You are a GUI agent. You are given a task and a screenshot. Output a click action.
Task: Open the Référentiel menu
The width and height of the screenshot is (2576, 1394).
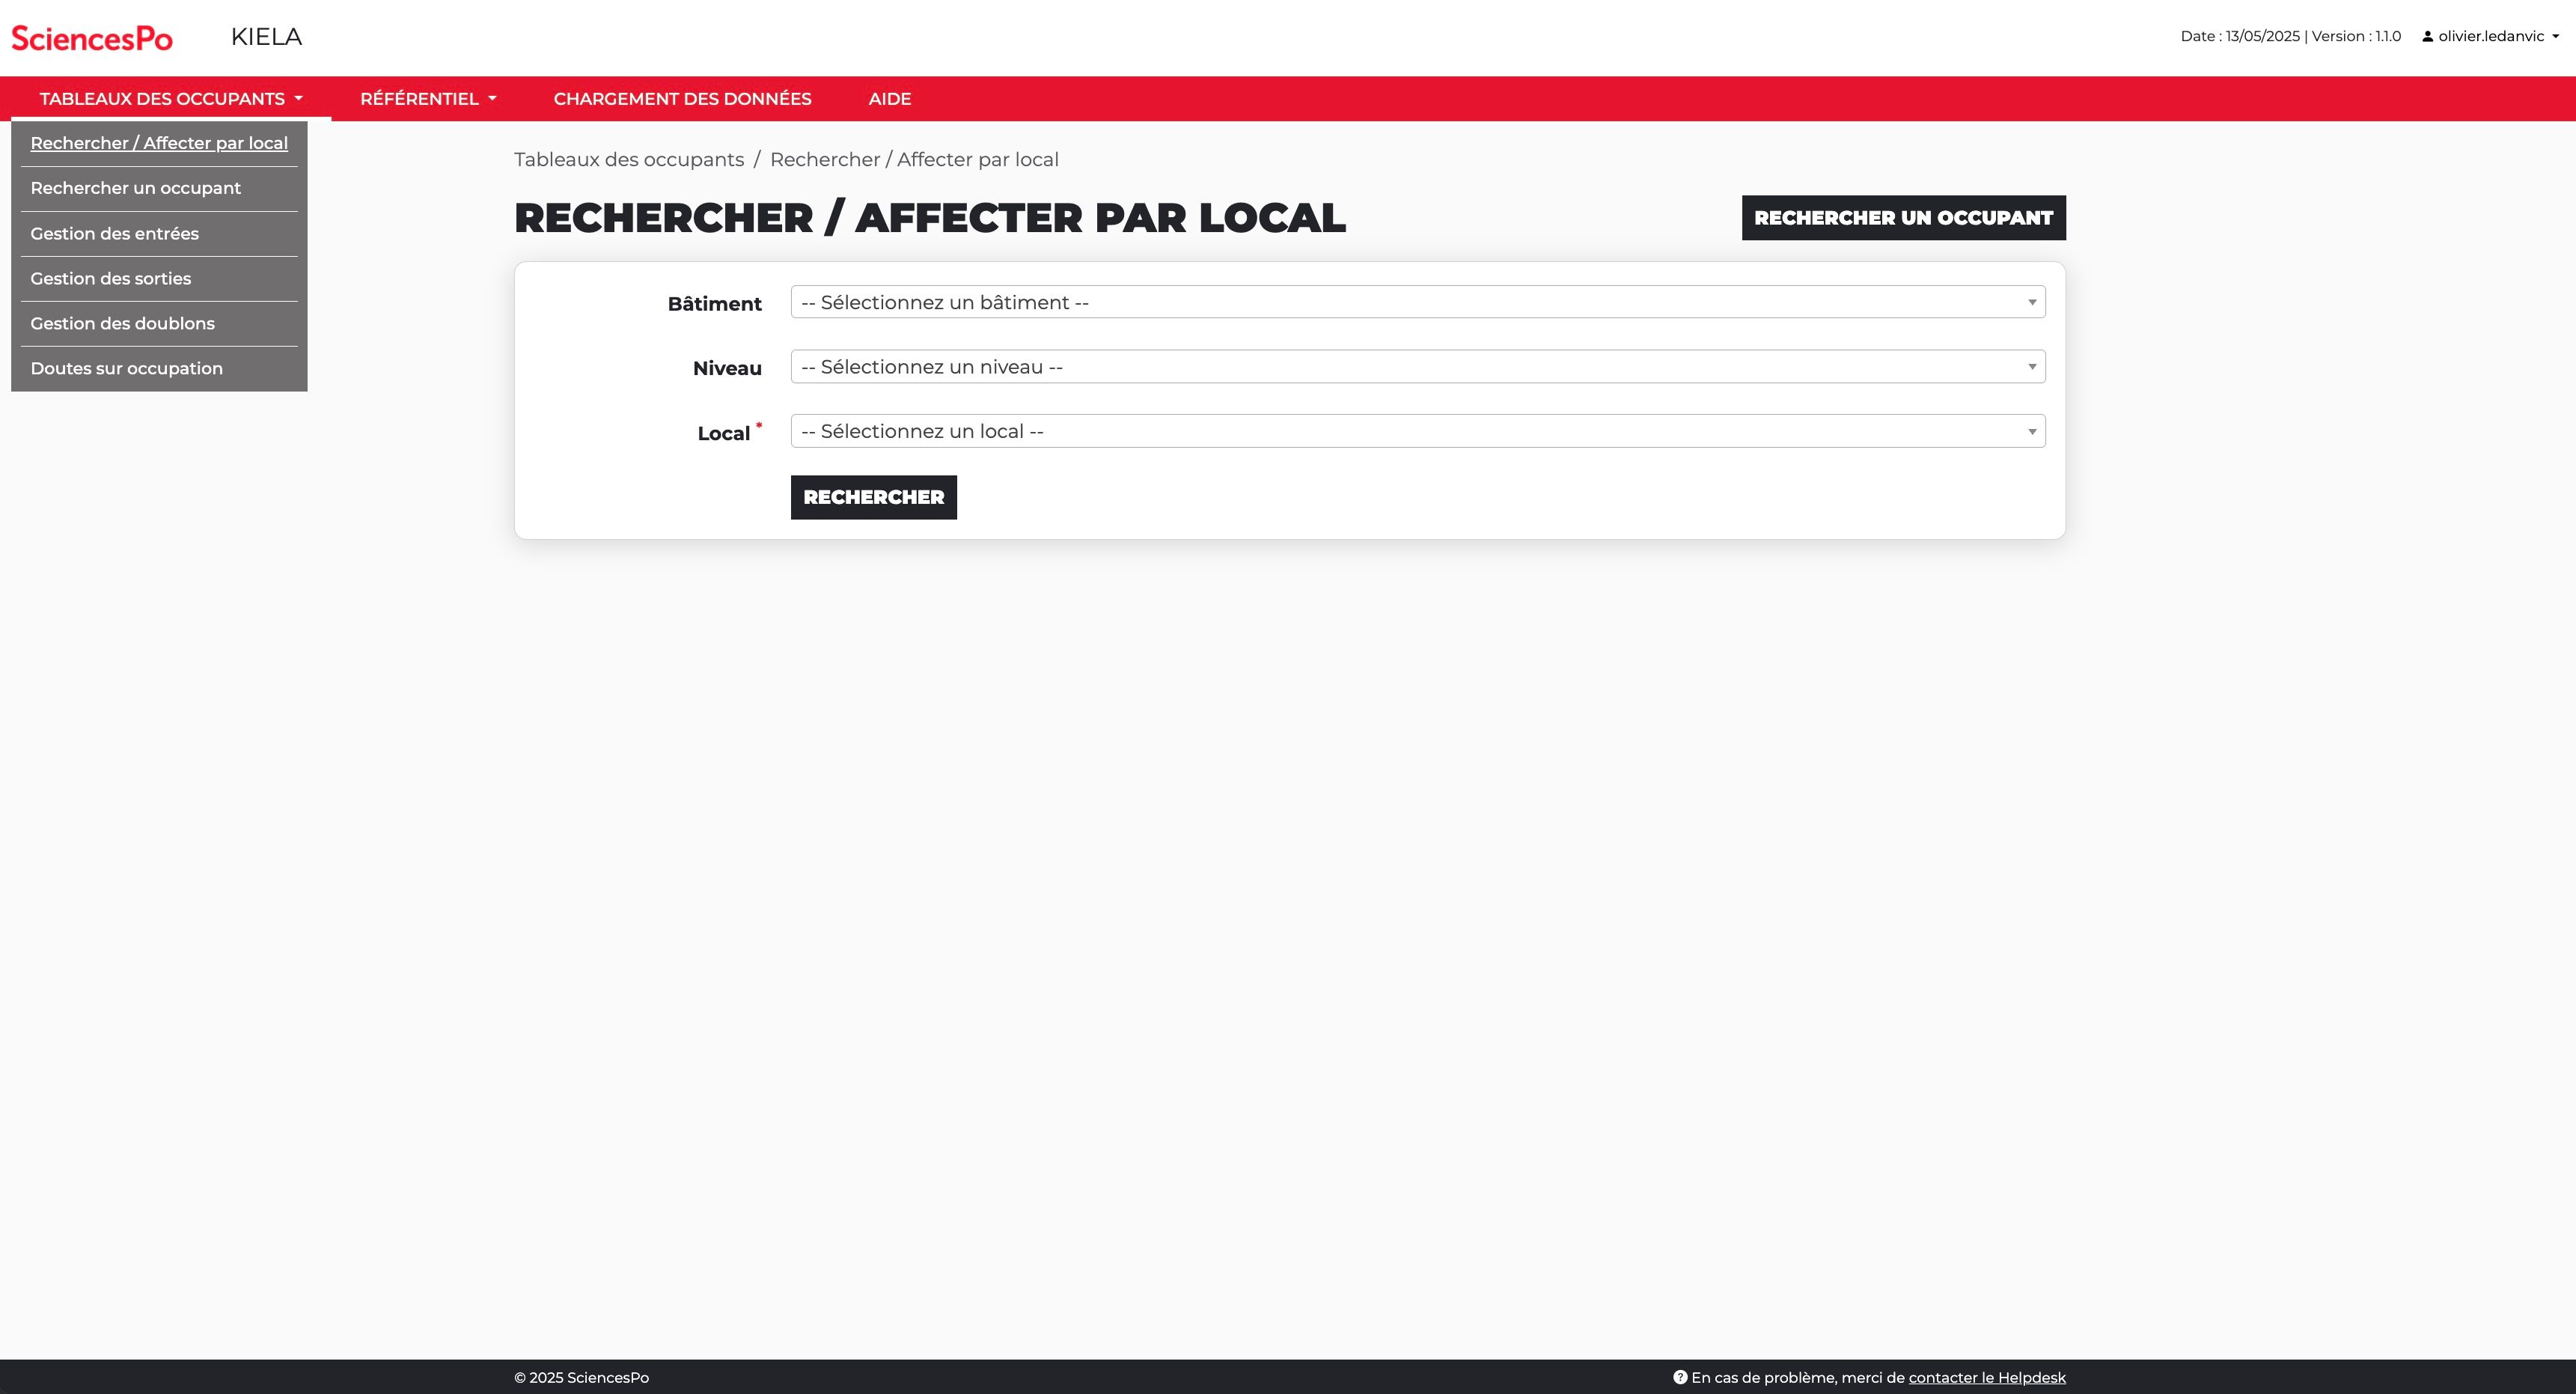pos(428,99)
